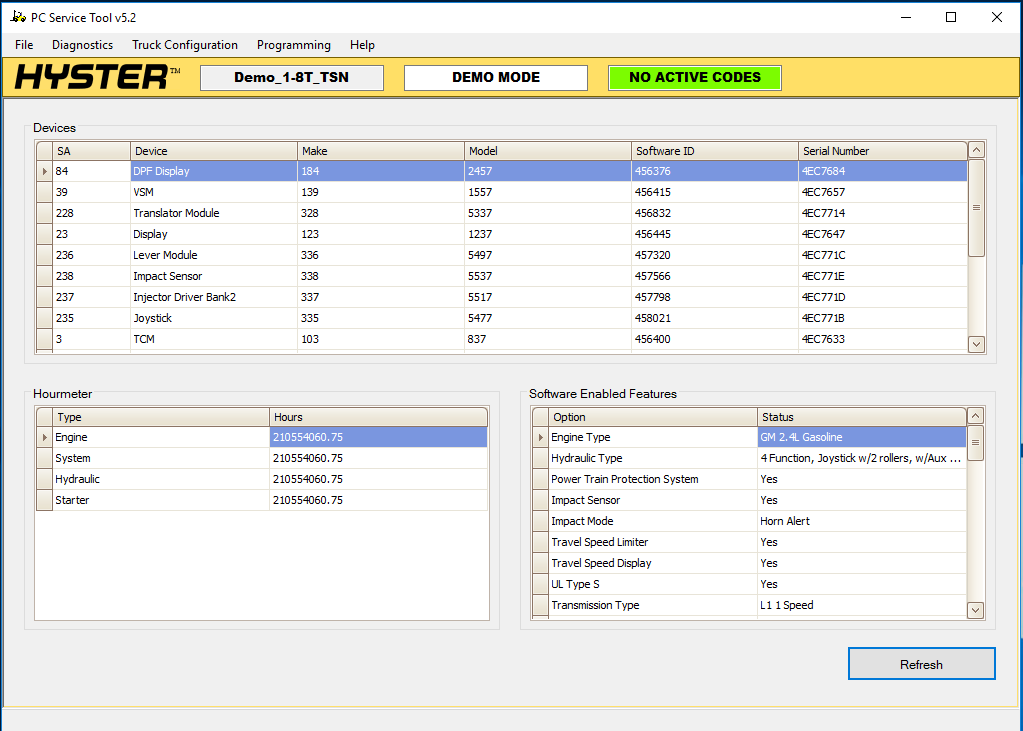1023x731 pixels.
Task: Click the NO ACTIVE CODES status banner
Action: pyautogui.click(x=694, y=77)
